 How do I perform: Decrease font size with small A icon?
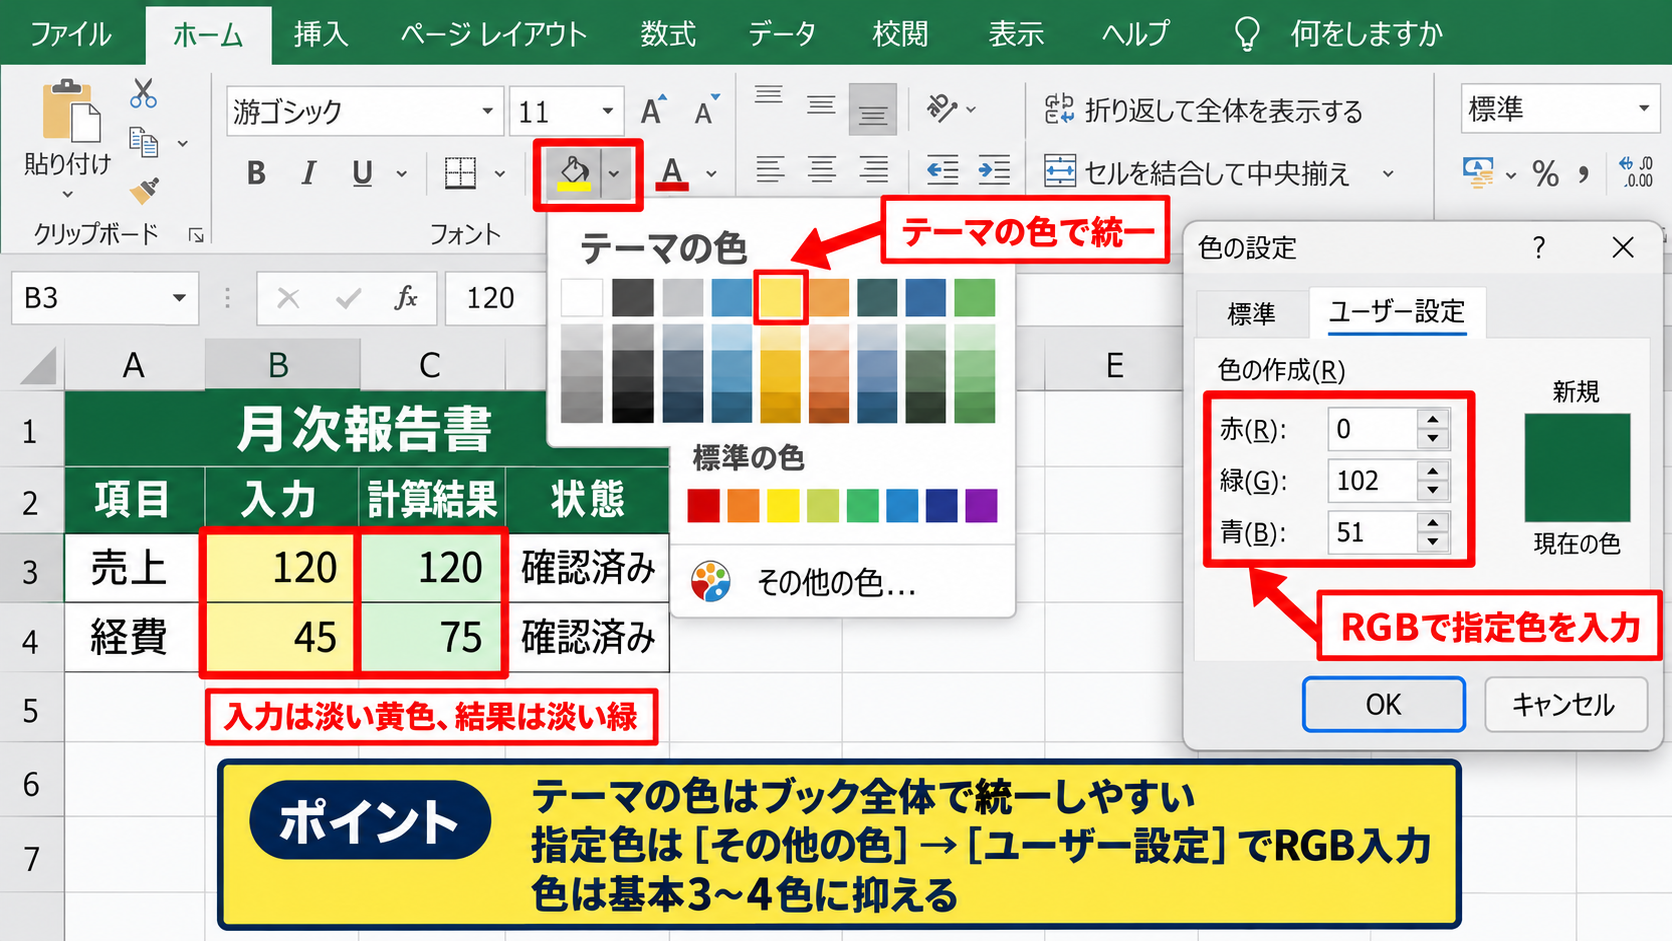(x=706, y=111)
